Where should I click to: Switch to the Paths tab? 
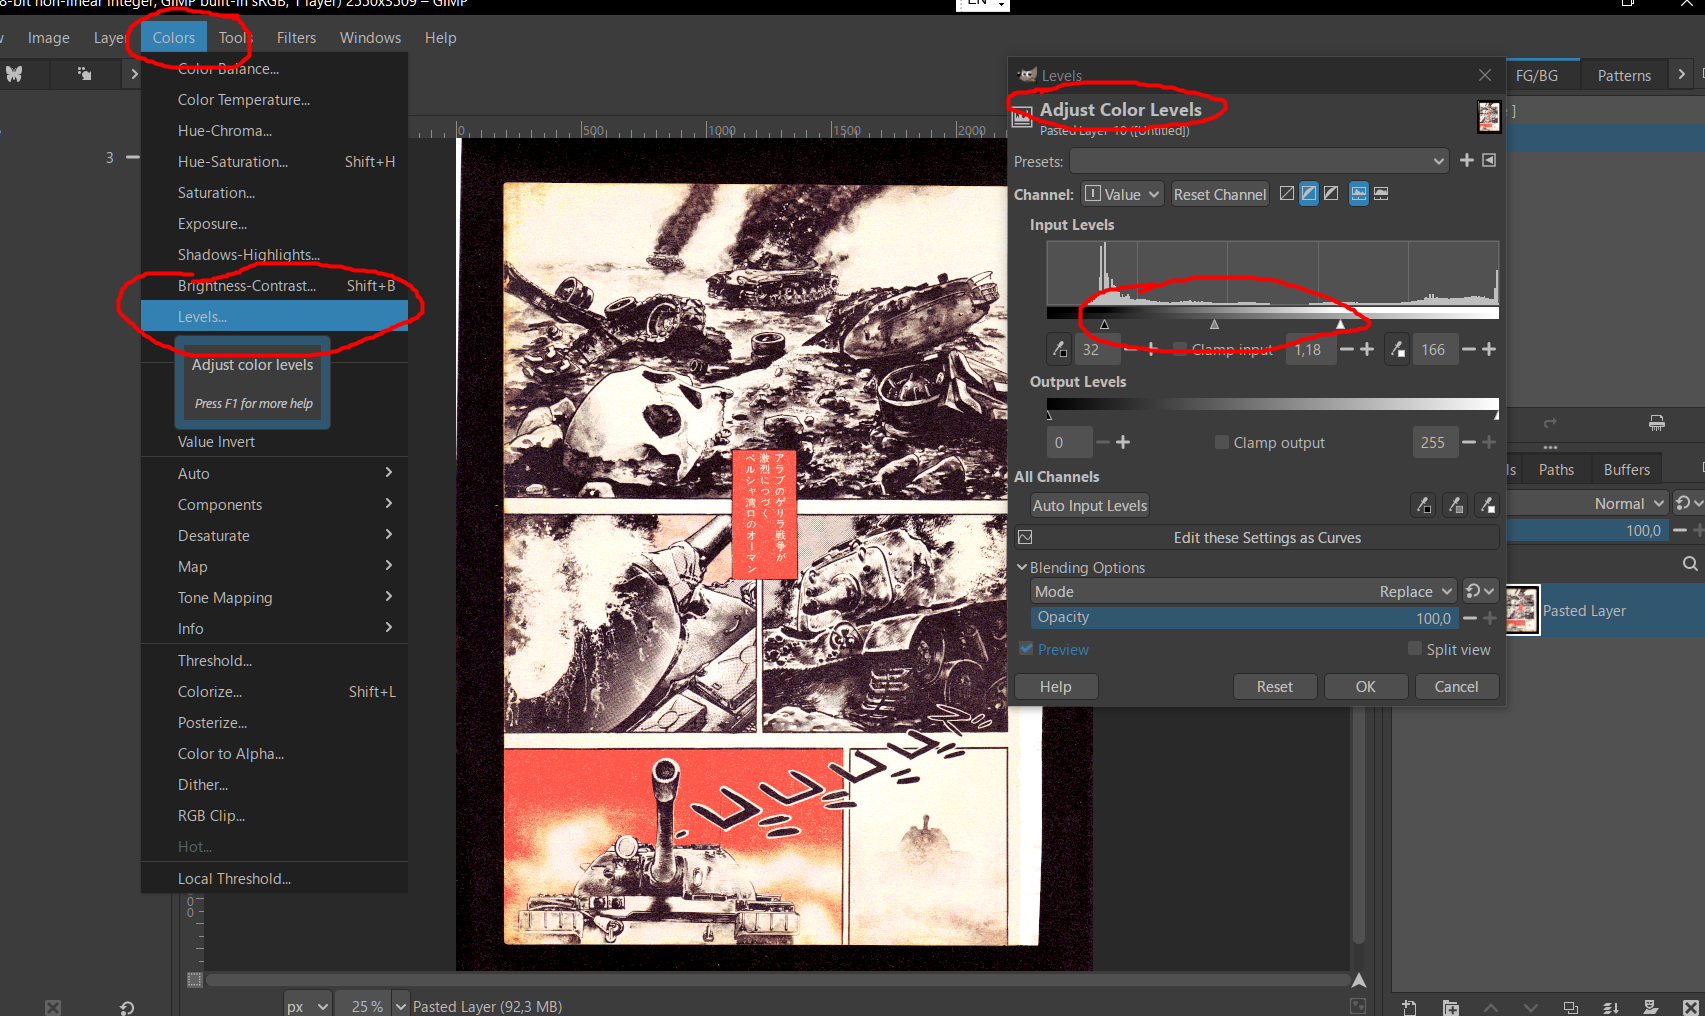[1556, 470]
